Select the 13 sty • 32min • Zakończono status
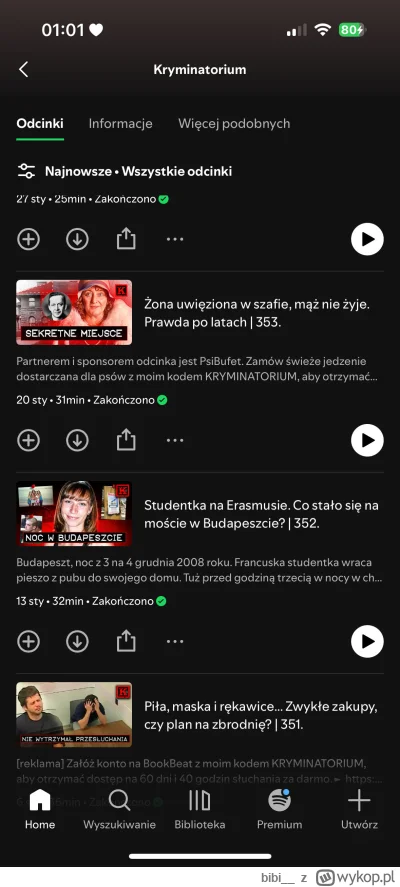The image size is (400, 887). [x=91, y=601]
